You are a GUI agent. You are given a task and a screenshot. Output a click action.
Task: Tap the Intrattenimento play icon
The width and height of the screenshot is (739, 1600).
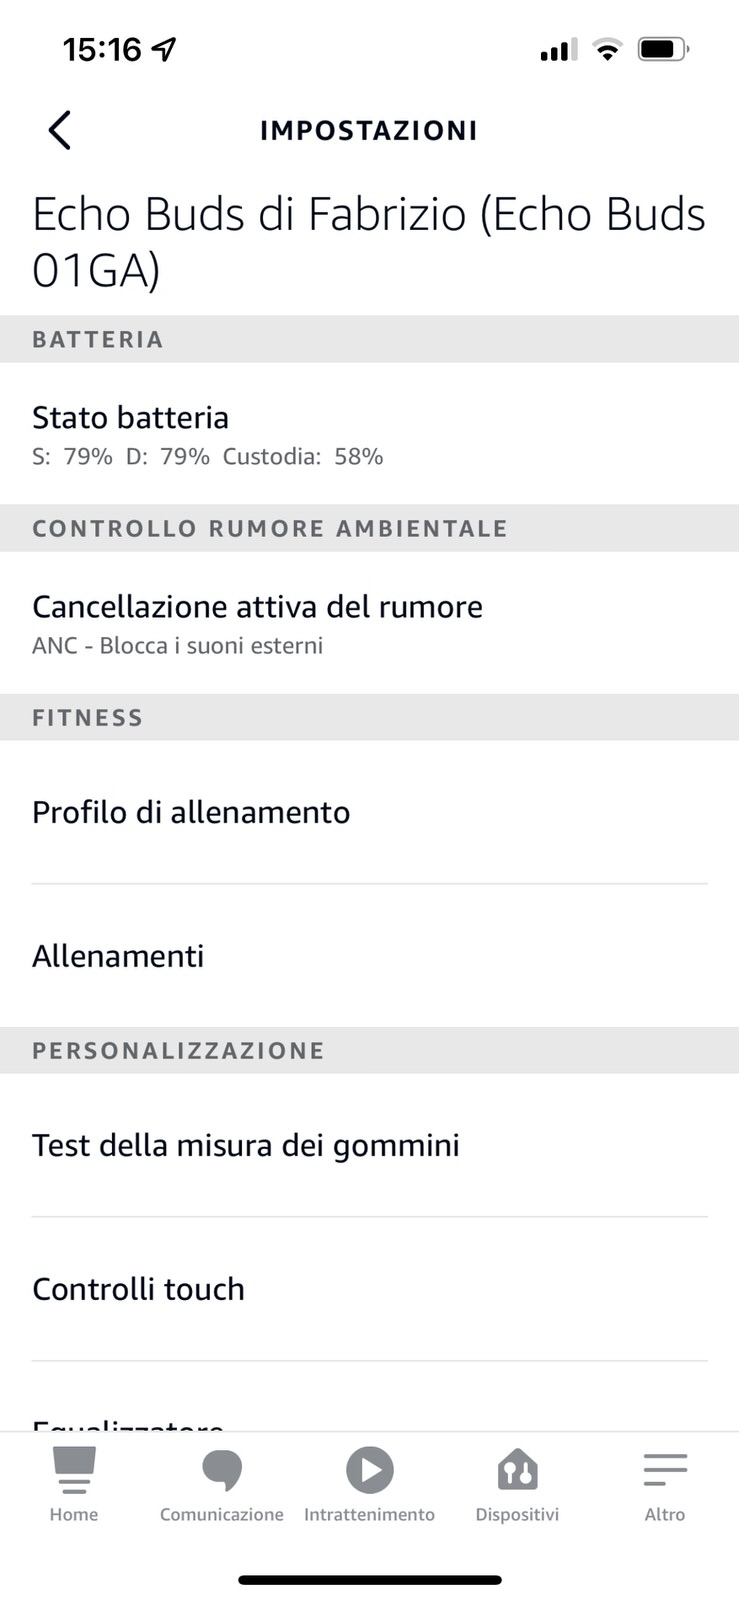[370, 1470]
